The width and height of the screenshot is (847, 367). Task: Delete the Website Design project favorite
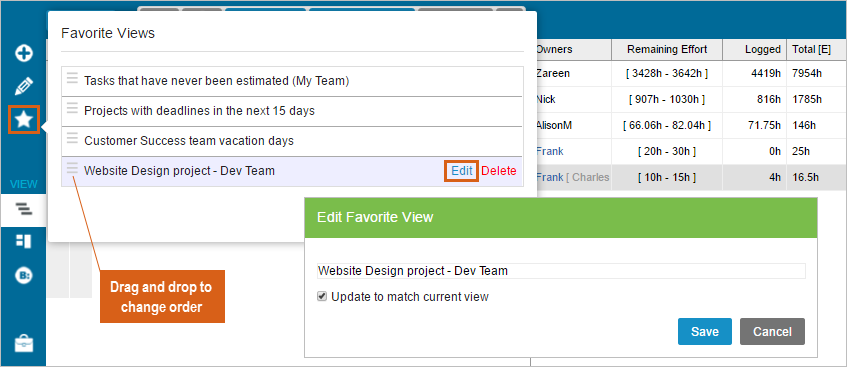[499, 171]
